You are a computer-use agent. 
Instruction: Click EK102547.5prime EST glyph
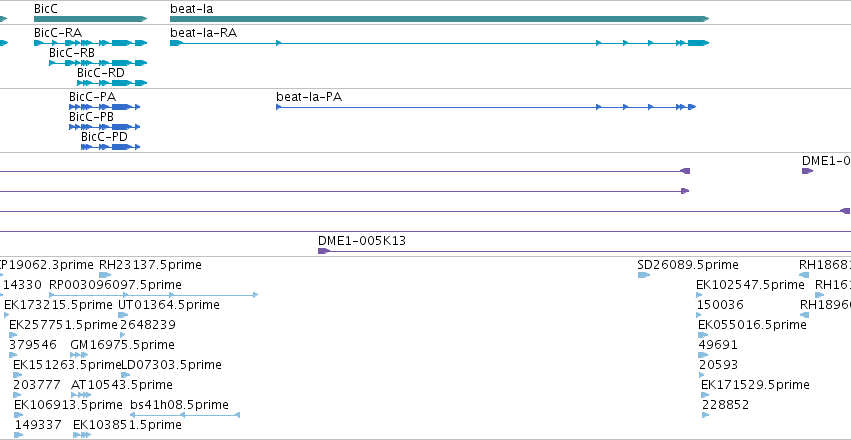699,295
